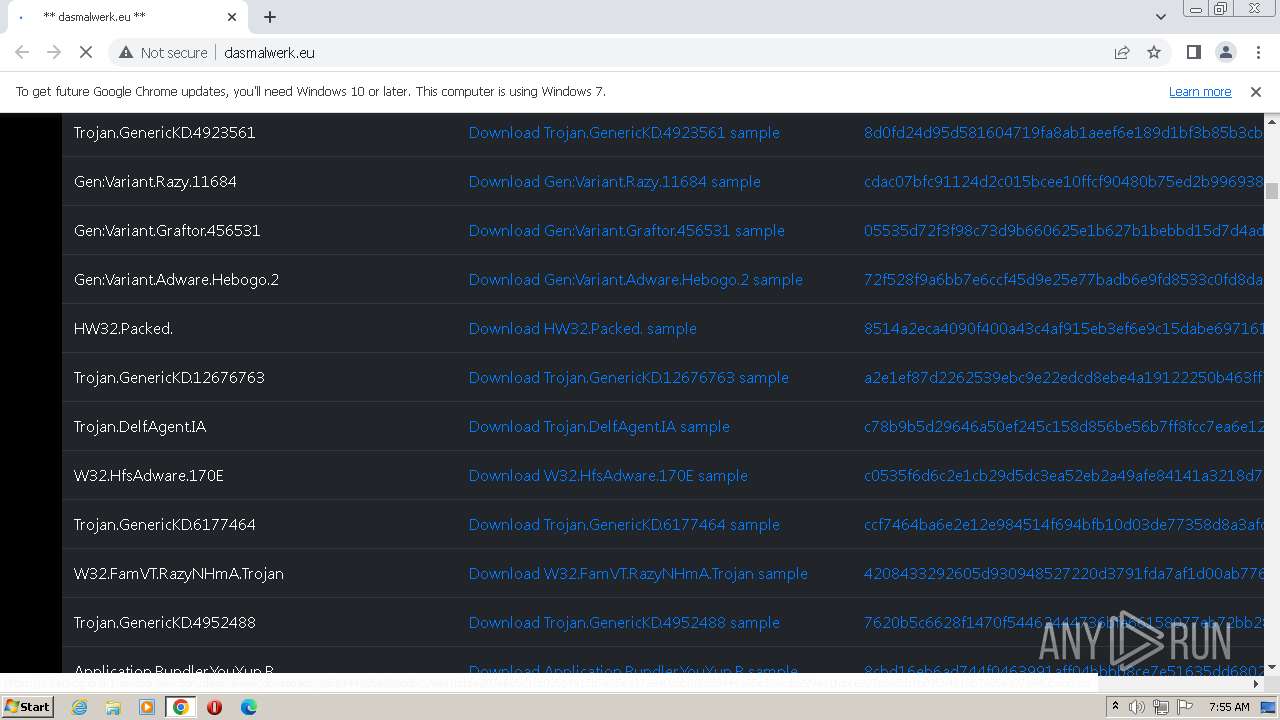
Task: Open hash link starting with 8514a2eca409
Action: click(1063, 328)
